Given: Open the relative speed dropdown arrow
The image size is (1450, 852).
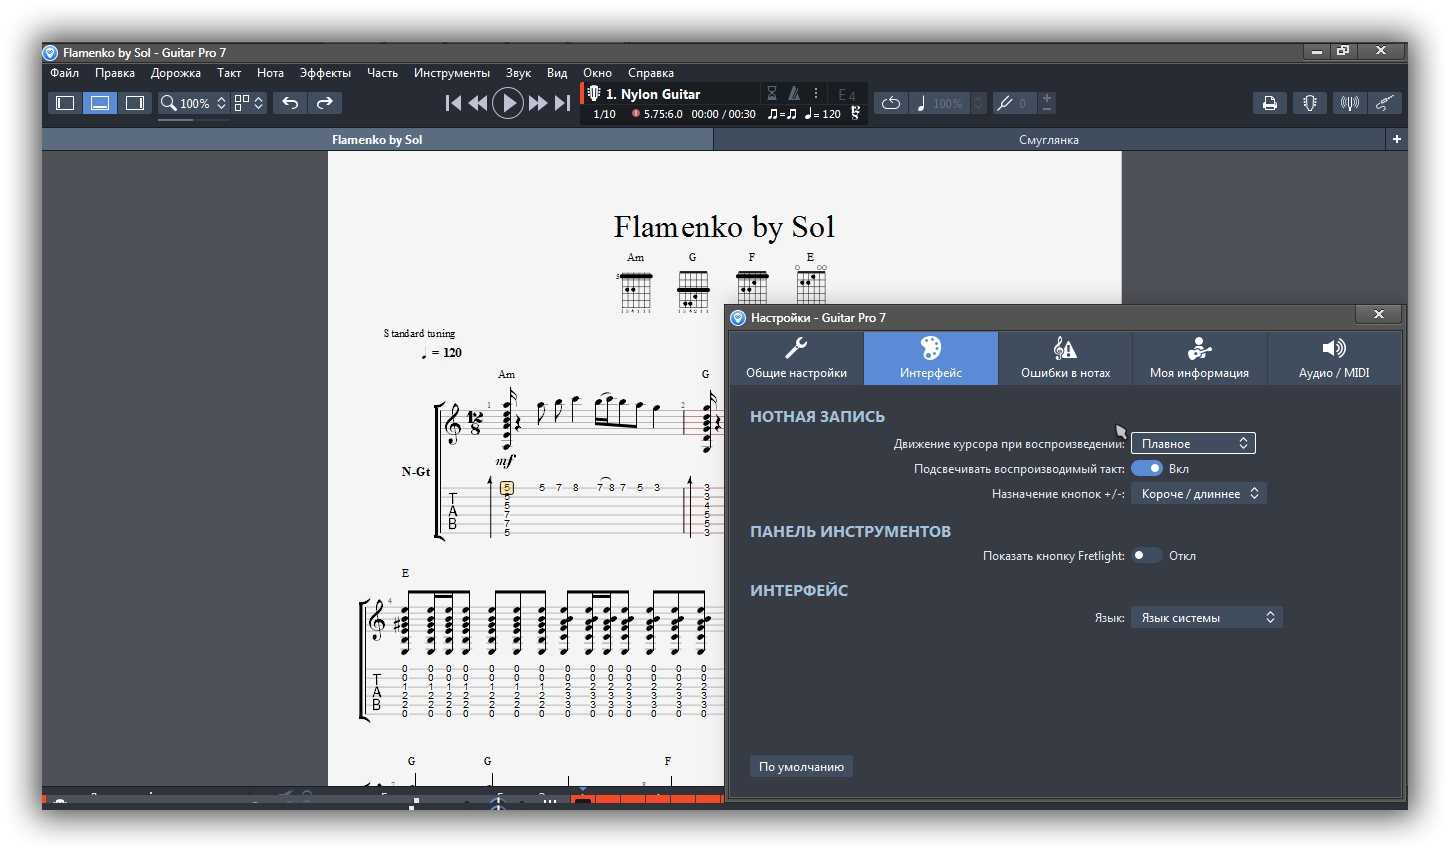Looking at the screenshot, I should coord(978,103).
